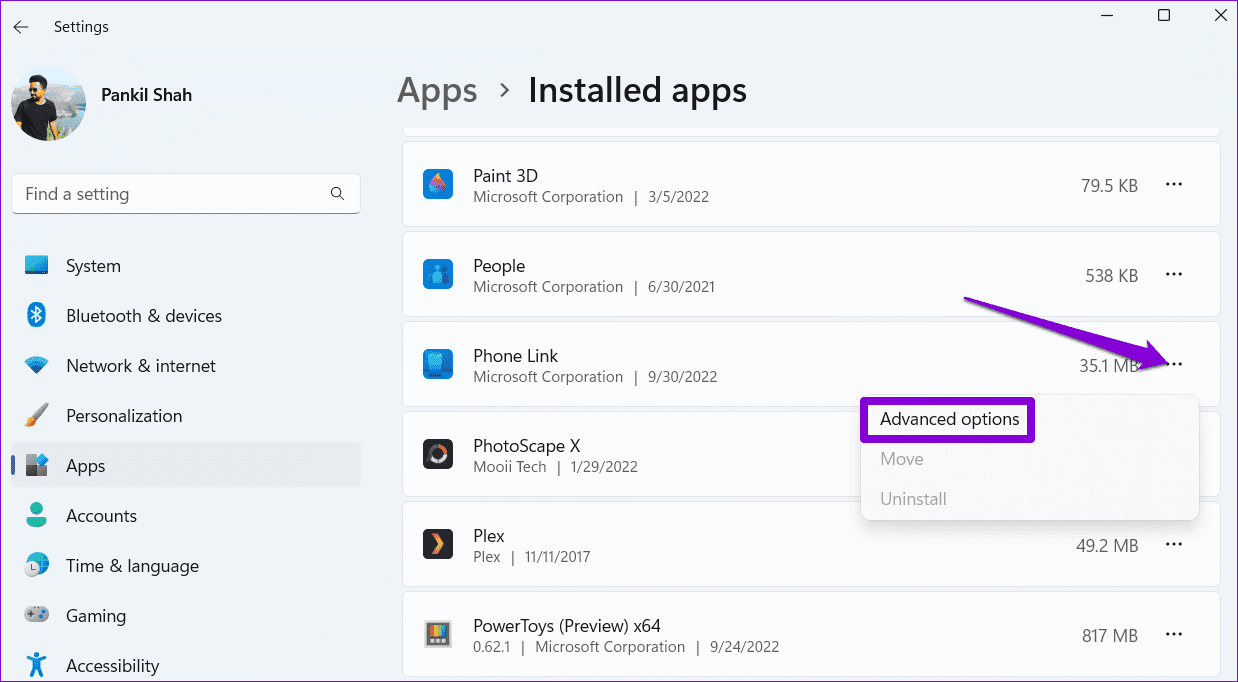Open the three-dot menu for Phone Link
Viewport: 1238px width, 682px height.
1174,365
